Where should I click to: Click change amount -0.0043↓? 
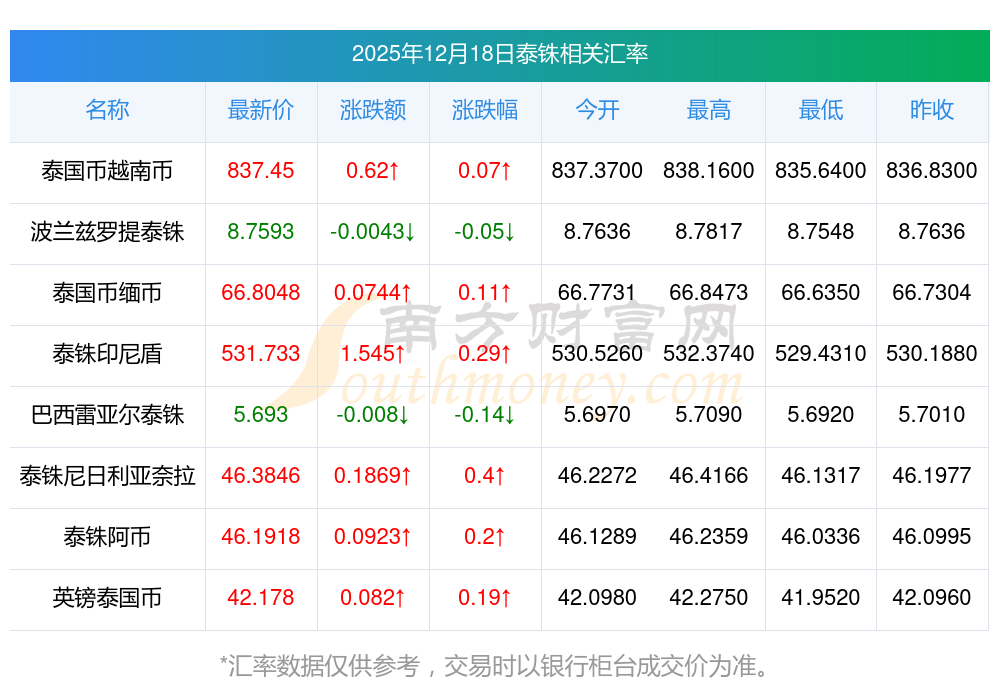[373, 231]
